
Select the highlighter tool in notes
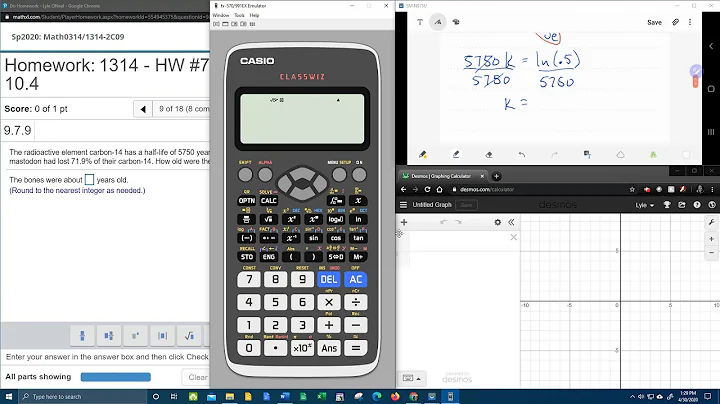[x=456, y=155]
